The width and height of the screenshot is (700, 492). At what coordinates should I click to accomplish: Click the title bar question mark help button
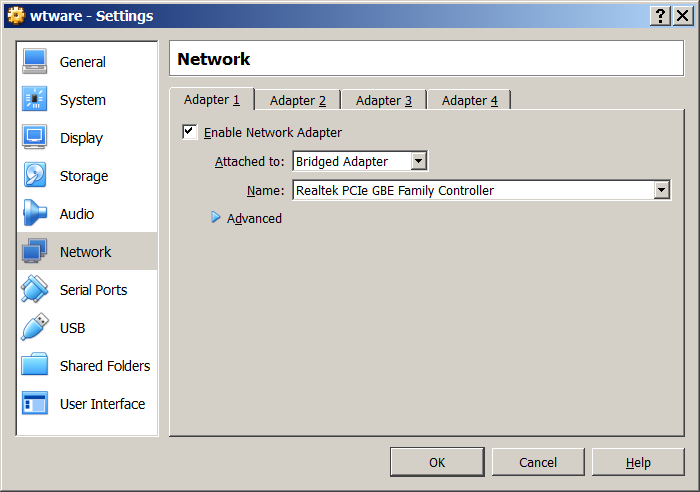pos(661,15)
